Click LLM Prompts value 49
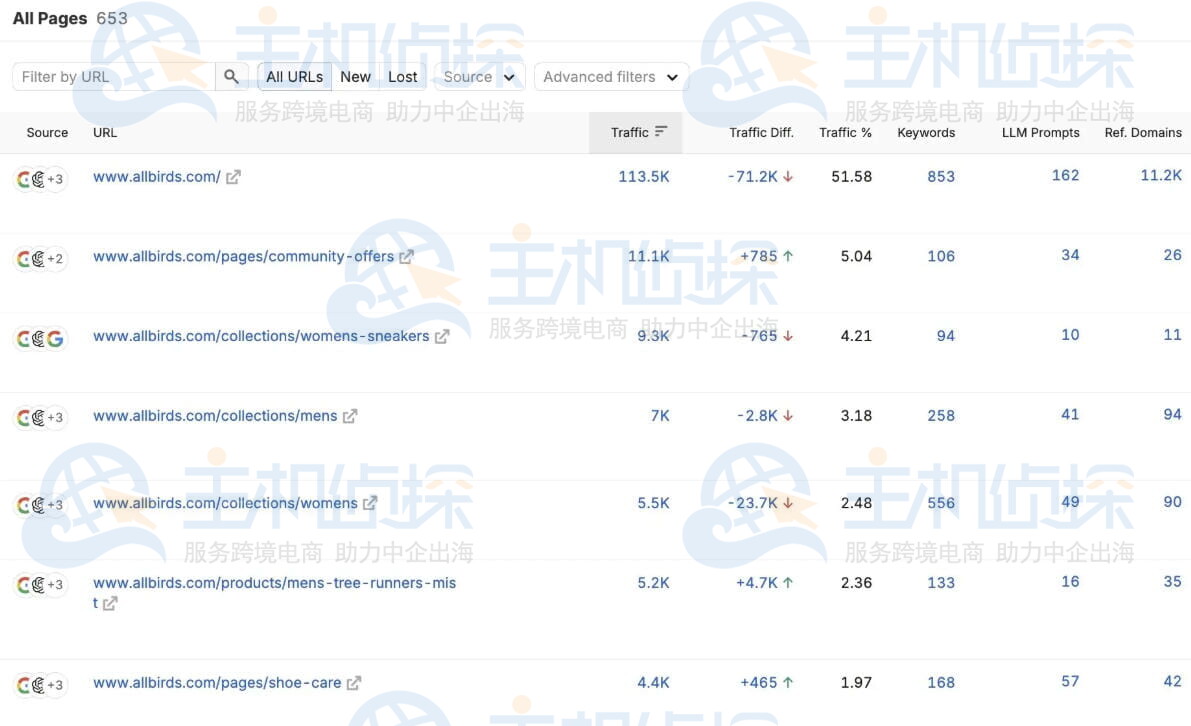Viewport: 1191px width, 726px height. [1070, 502]
